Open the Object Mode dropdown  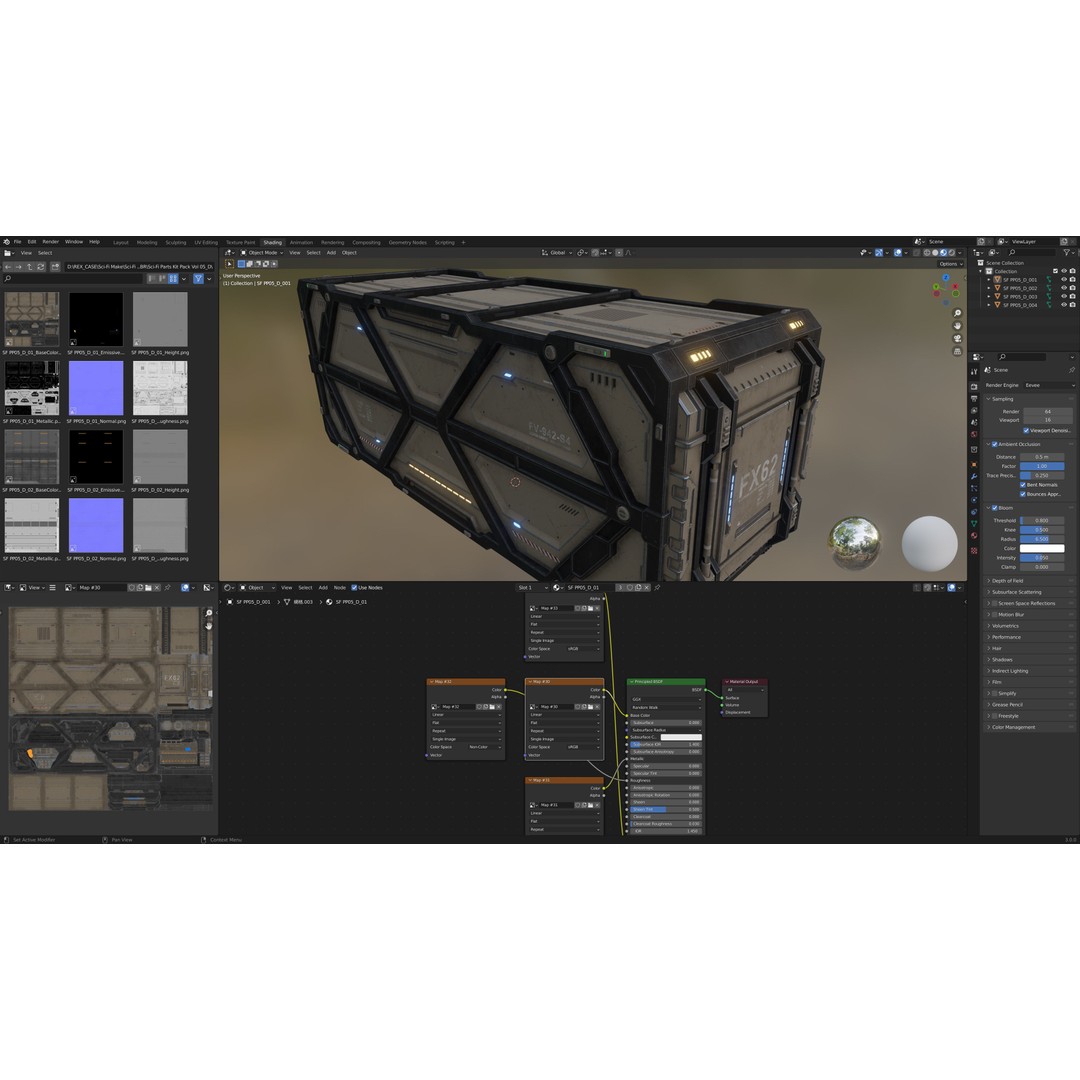(262, 253)
